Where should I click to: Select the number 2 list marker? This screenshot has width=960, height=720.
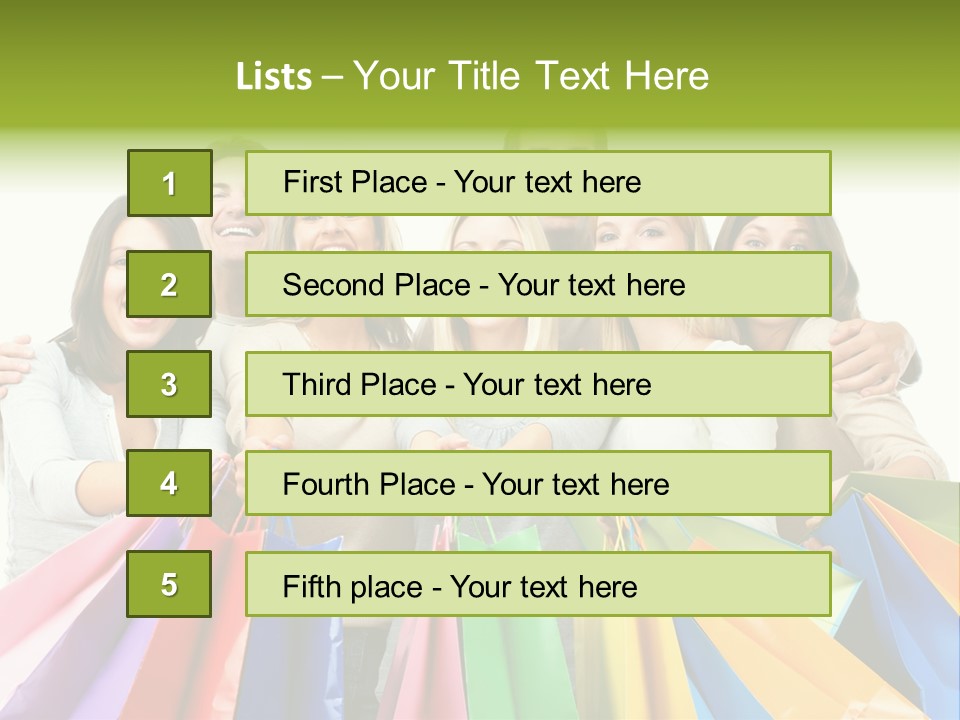click(x=169, y=284)
